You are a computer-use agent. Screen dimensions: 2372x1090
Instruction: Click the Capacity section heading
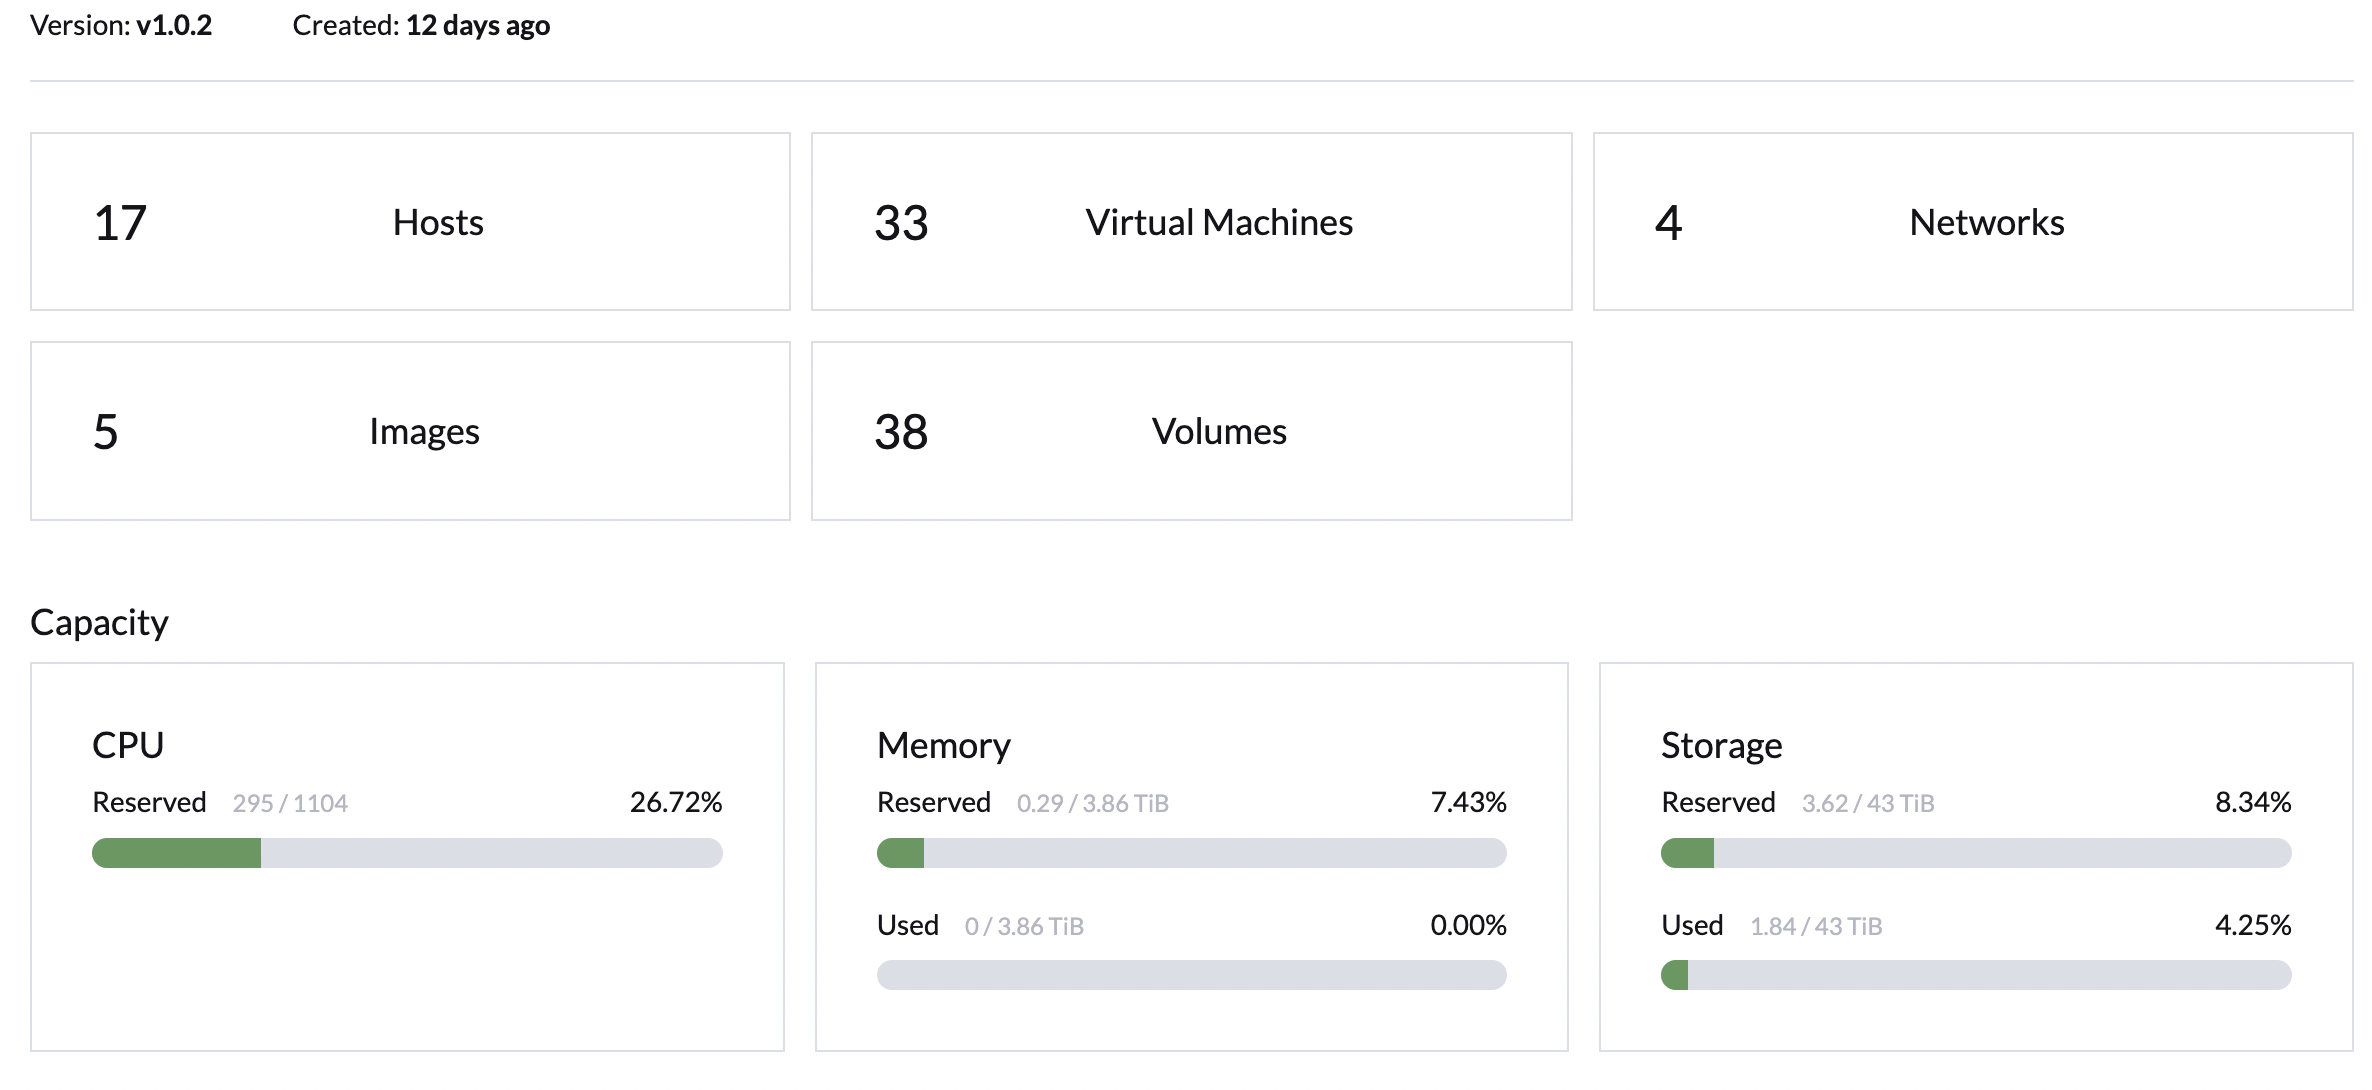point(99,622)
